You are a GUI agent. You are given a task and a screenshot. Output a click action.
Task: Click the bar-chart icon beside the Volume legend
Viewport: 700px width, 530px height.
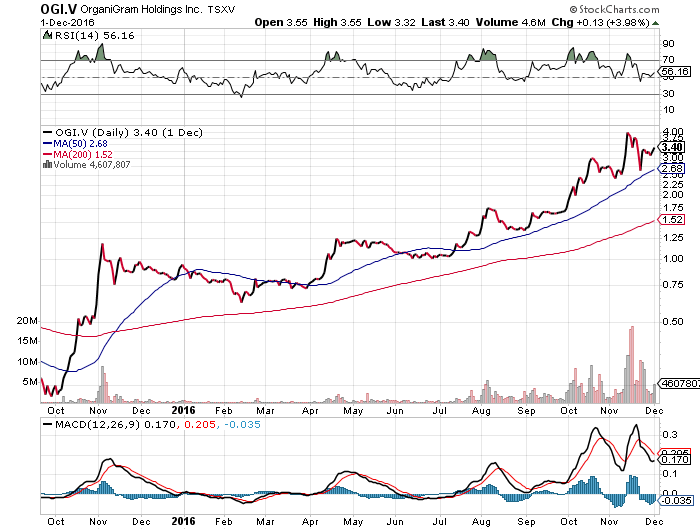(47, 164)
